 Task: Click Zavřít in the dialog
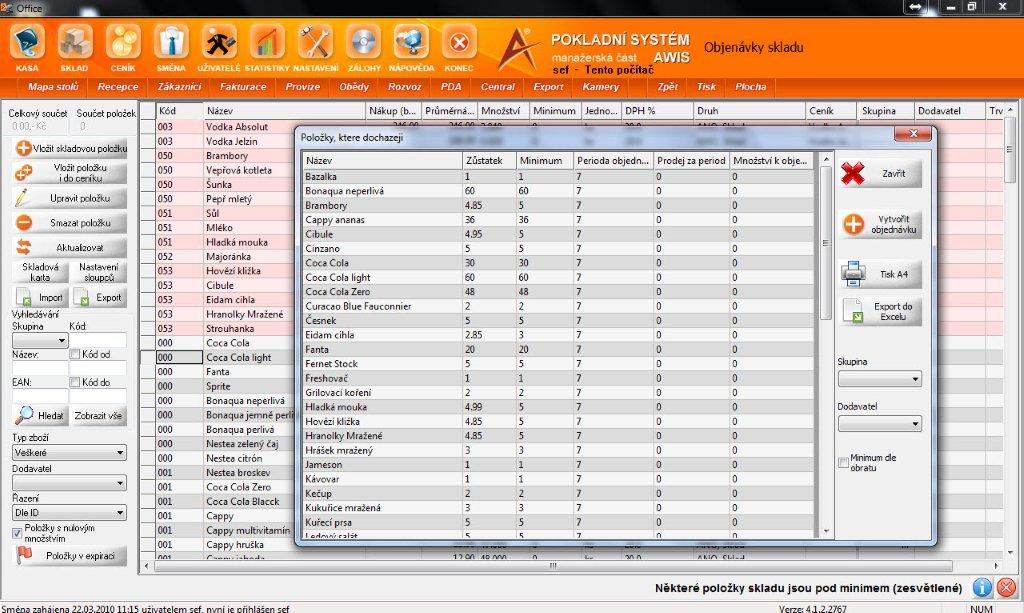point(881,174)
